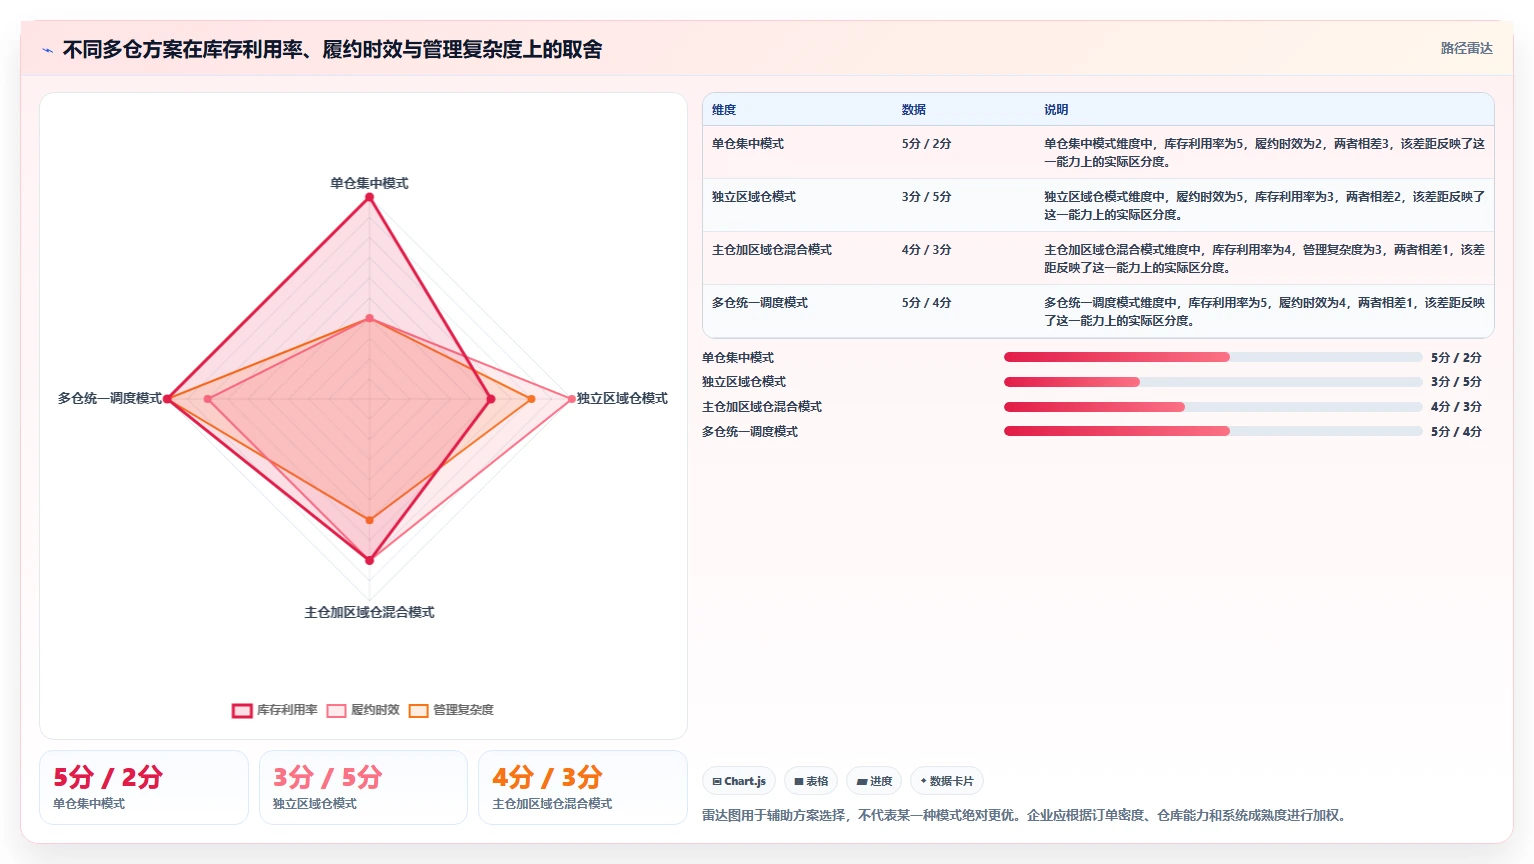This screenshot has height=864, width=1534.
Task: Click the 数据卡片 tag chip
Action: (946, 781)
